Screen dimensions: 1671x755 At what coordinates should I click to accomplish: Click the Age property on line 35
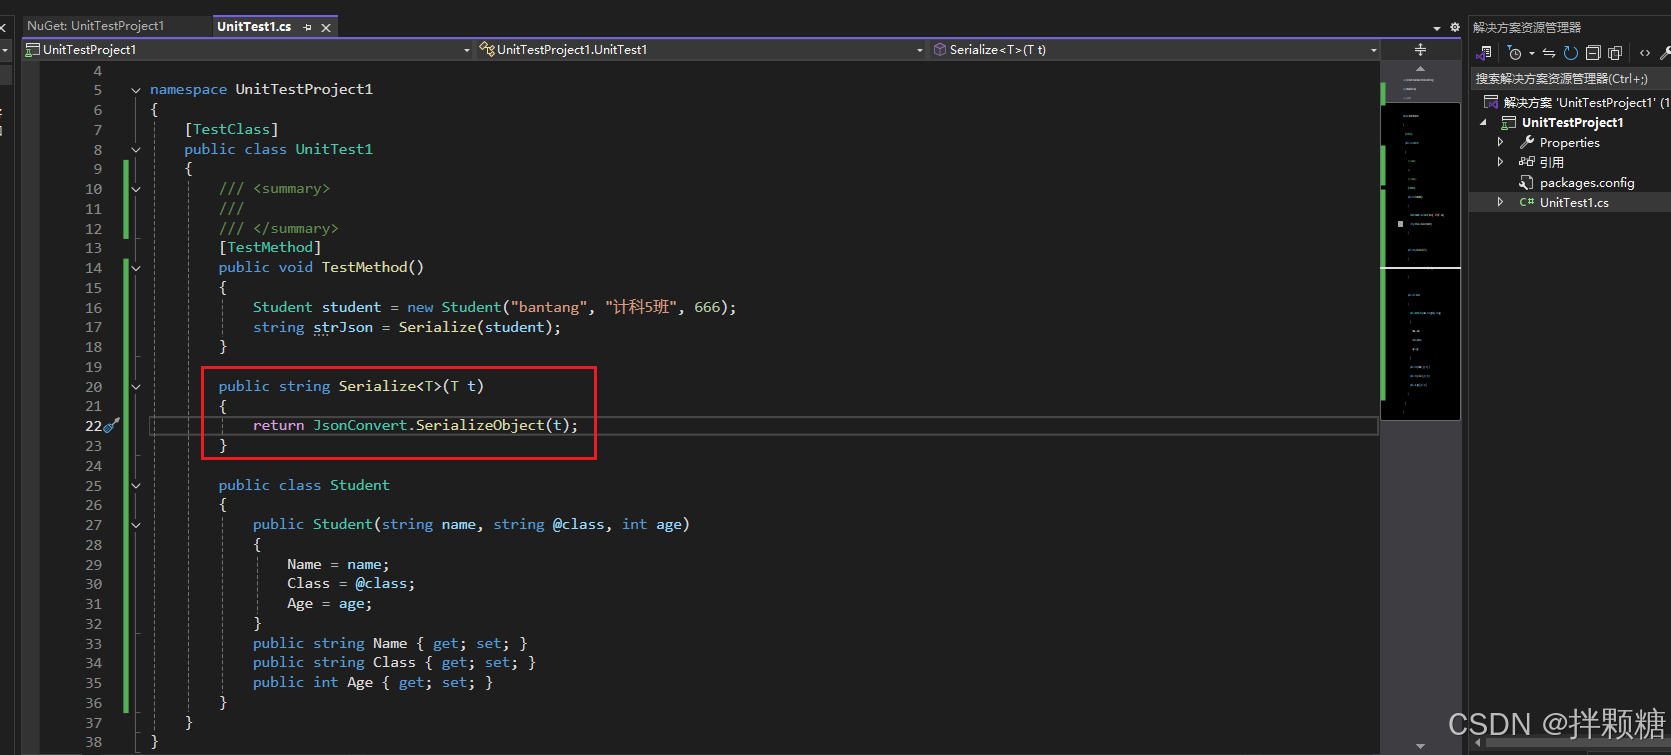tap(360, 682)
